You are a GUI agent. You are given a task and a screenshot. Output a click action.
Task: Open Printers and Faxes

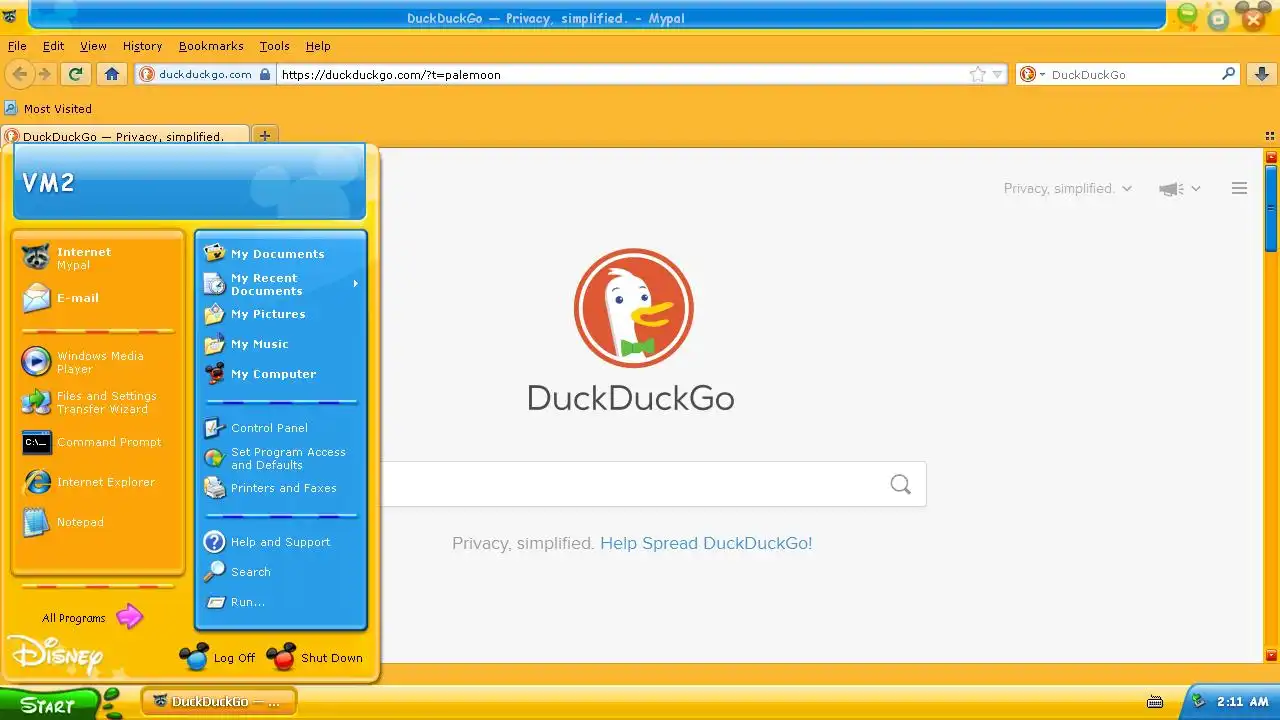[x=280, y=488]
